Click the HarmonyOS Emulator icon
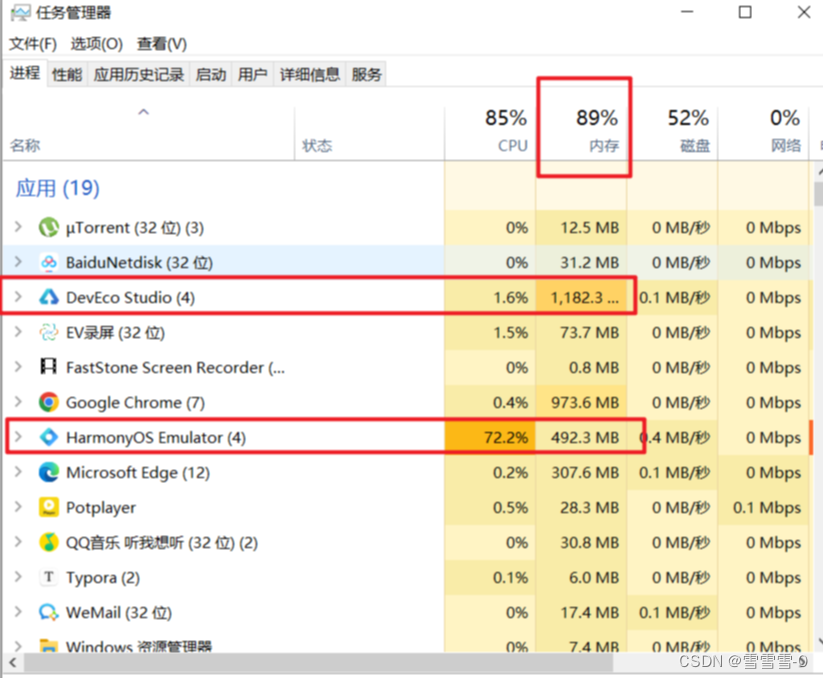The width and height of the screenshot is (823, 678). [48, 437]
